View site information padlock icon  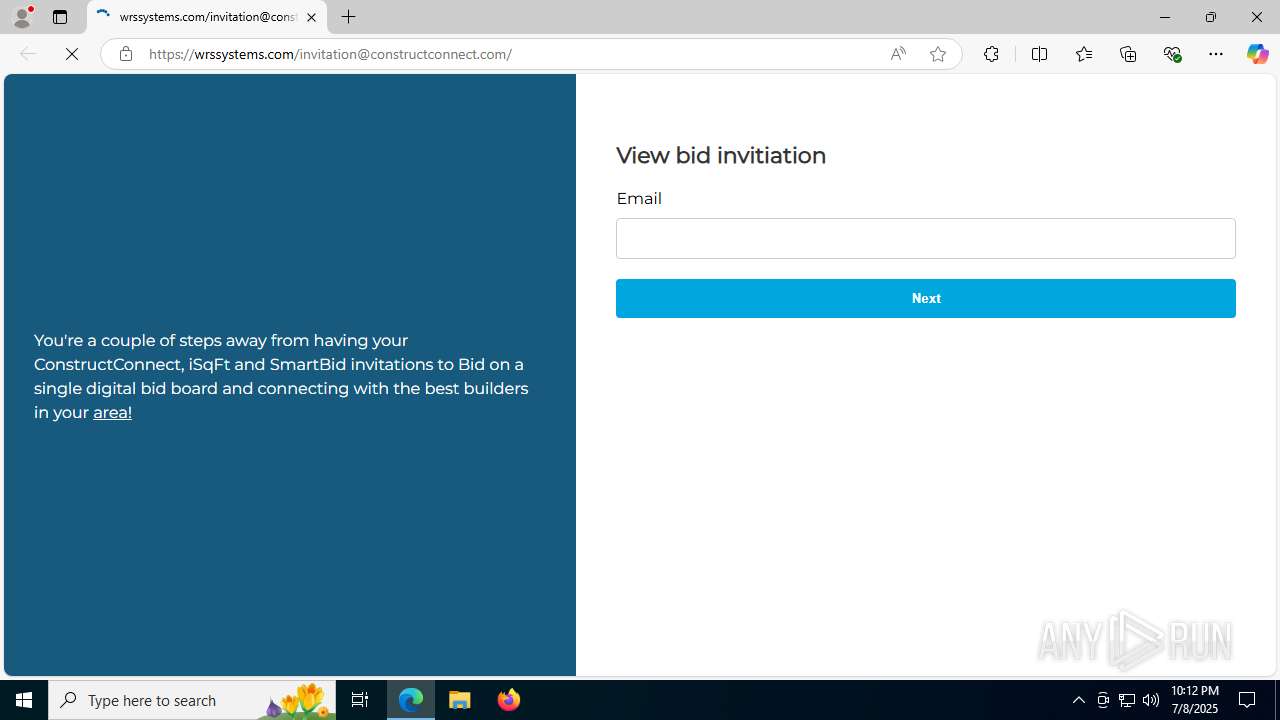(126, 54)
